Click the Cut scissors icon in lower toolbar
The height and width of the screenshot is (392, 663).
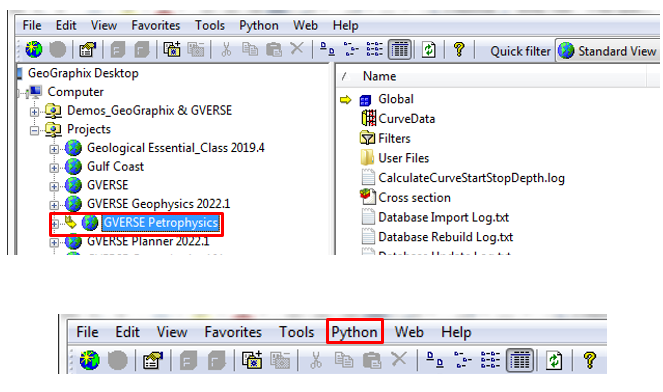click(315, 360)
